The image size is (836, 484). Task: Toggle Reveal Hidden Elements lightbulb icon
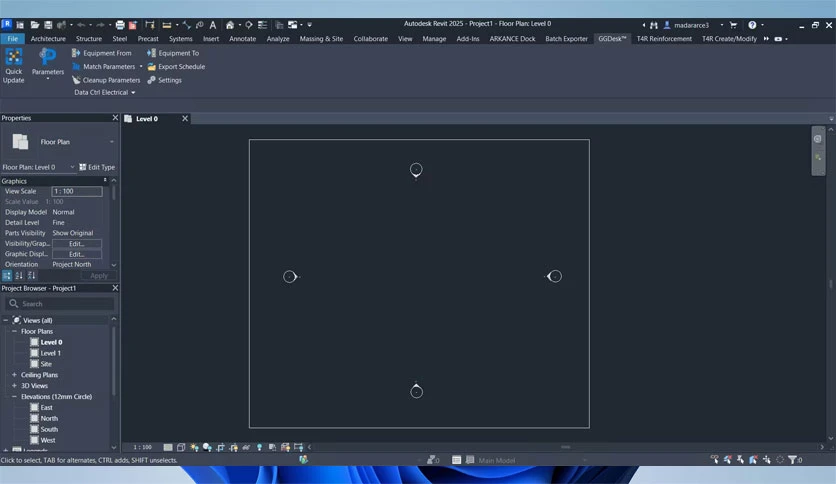(x=260, y=447)
